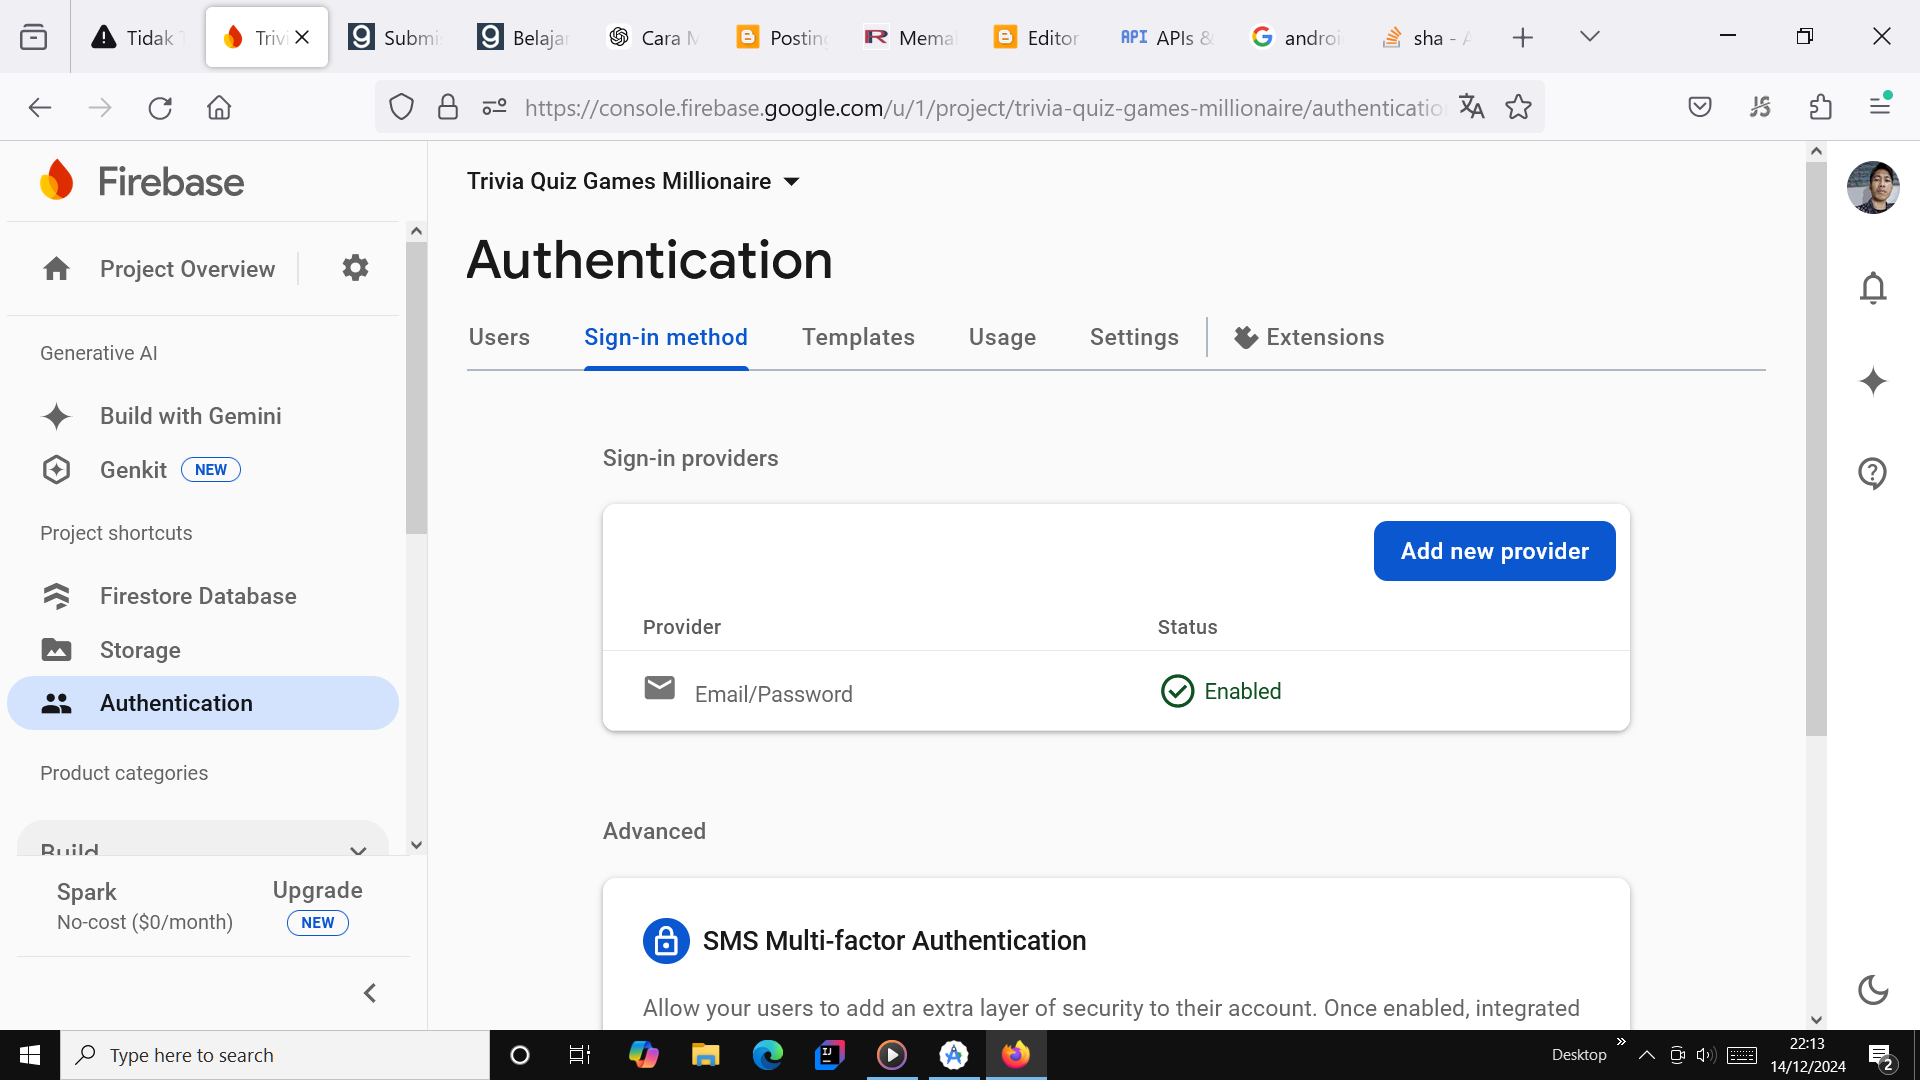Open the Firefox View icon
This screenshot has width=1920, height=1080.
pyautogui.click(x=33, y=38)
